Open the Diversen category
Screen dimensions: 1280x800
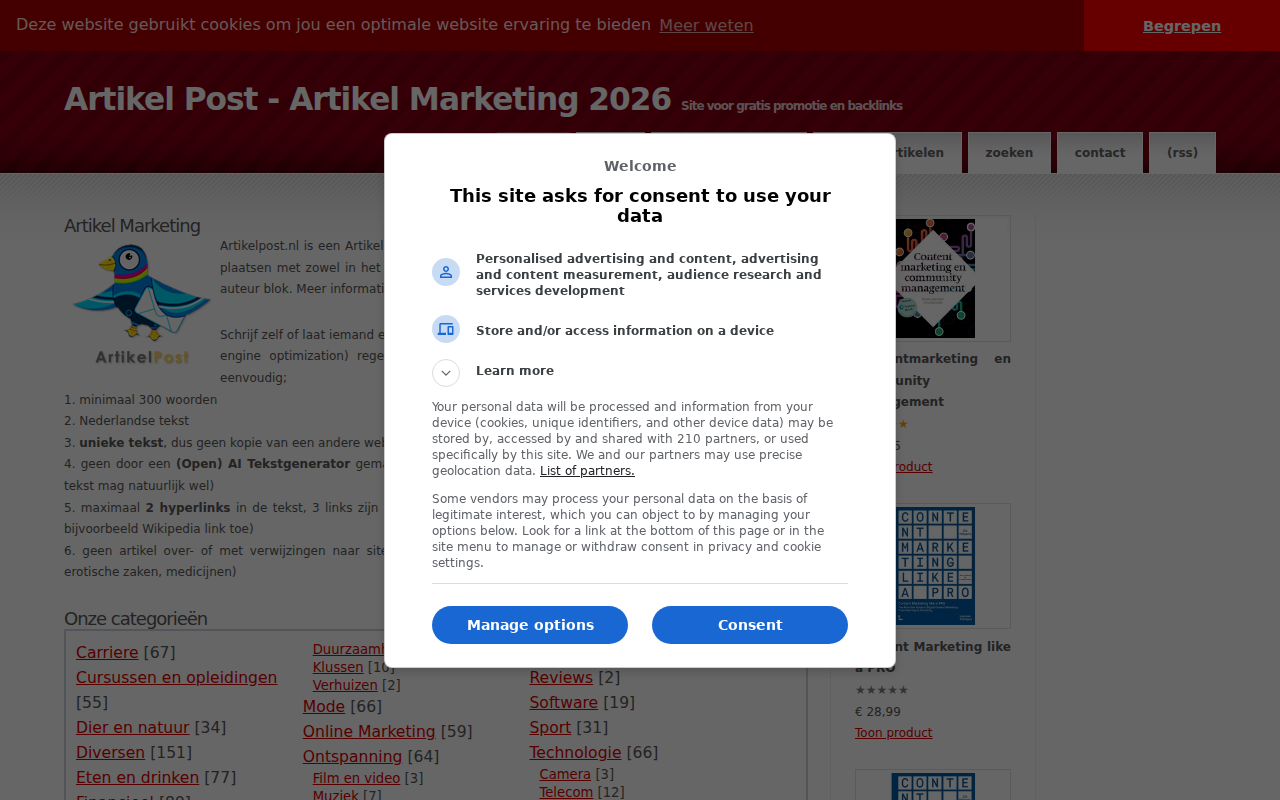[x=110, y=752]
